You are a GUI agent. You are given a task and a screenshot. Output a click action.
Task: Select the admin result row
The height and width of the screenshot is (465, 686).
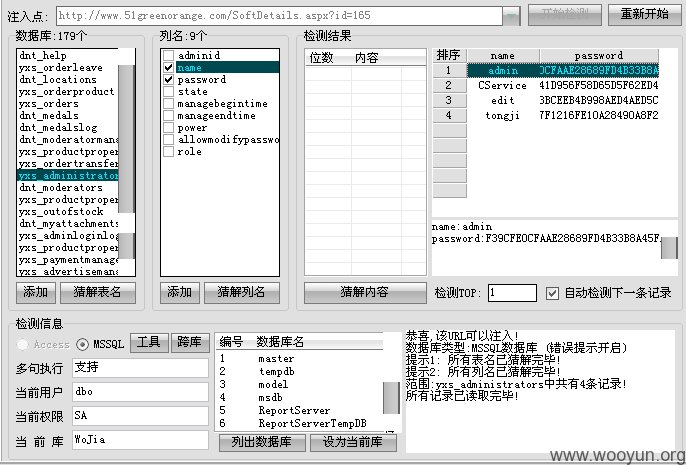tap(563, 70)
